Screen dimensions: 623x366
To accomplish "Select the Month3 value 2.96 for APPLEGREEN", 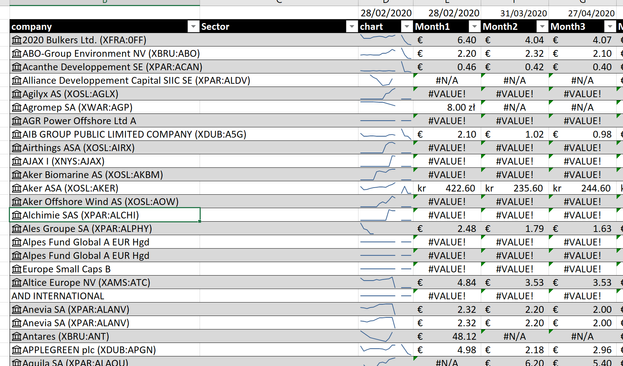I will coord(582,350).
